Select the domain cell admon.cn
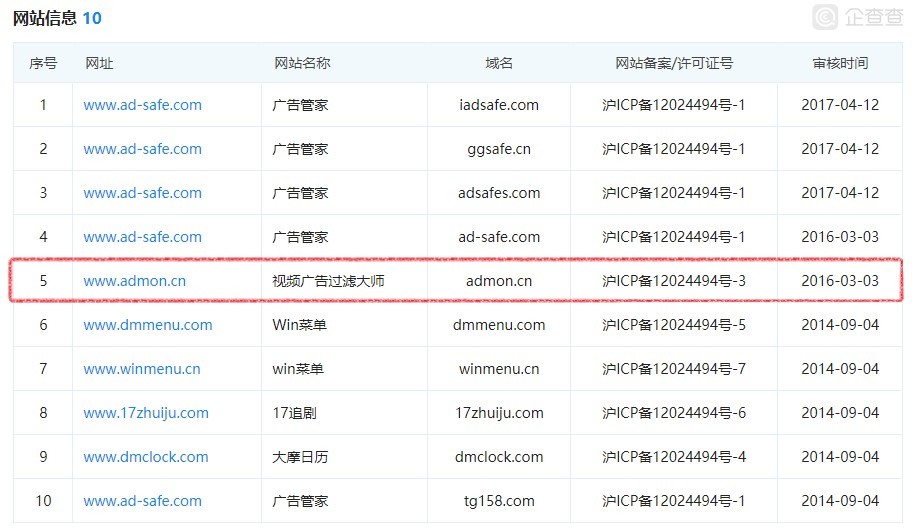Image resolution: width=915 pixels, height=531 pixels. tap(499, 281)
